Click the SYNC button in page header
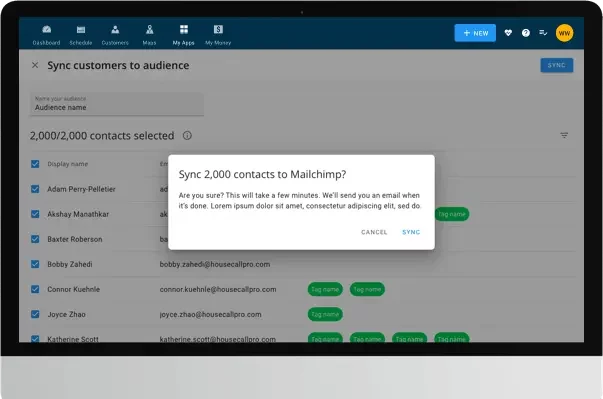This screenshot has width=603, height=399. click(556, 65)
